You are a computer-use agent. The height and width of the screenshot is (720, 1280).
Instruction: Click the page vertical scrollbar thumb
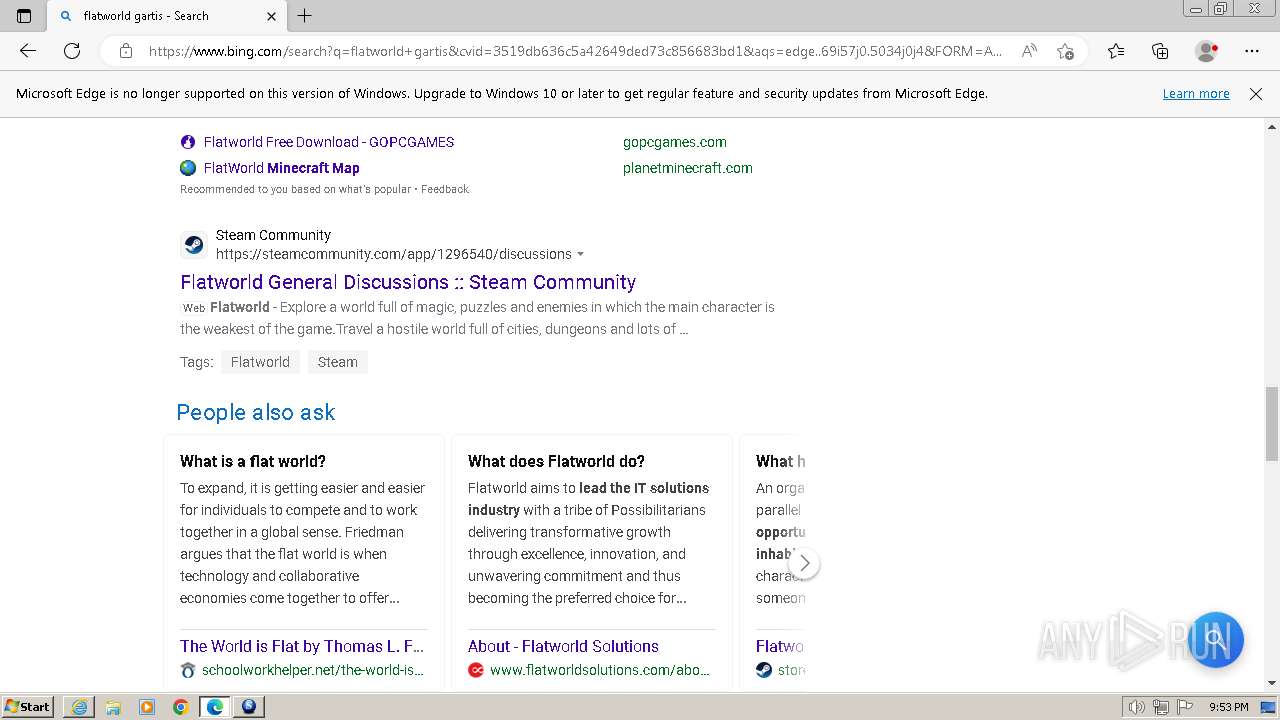[1272, 424]
